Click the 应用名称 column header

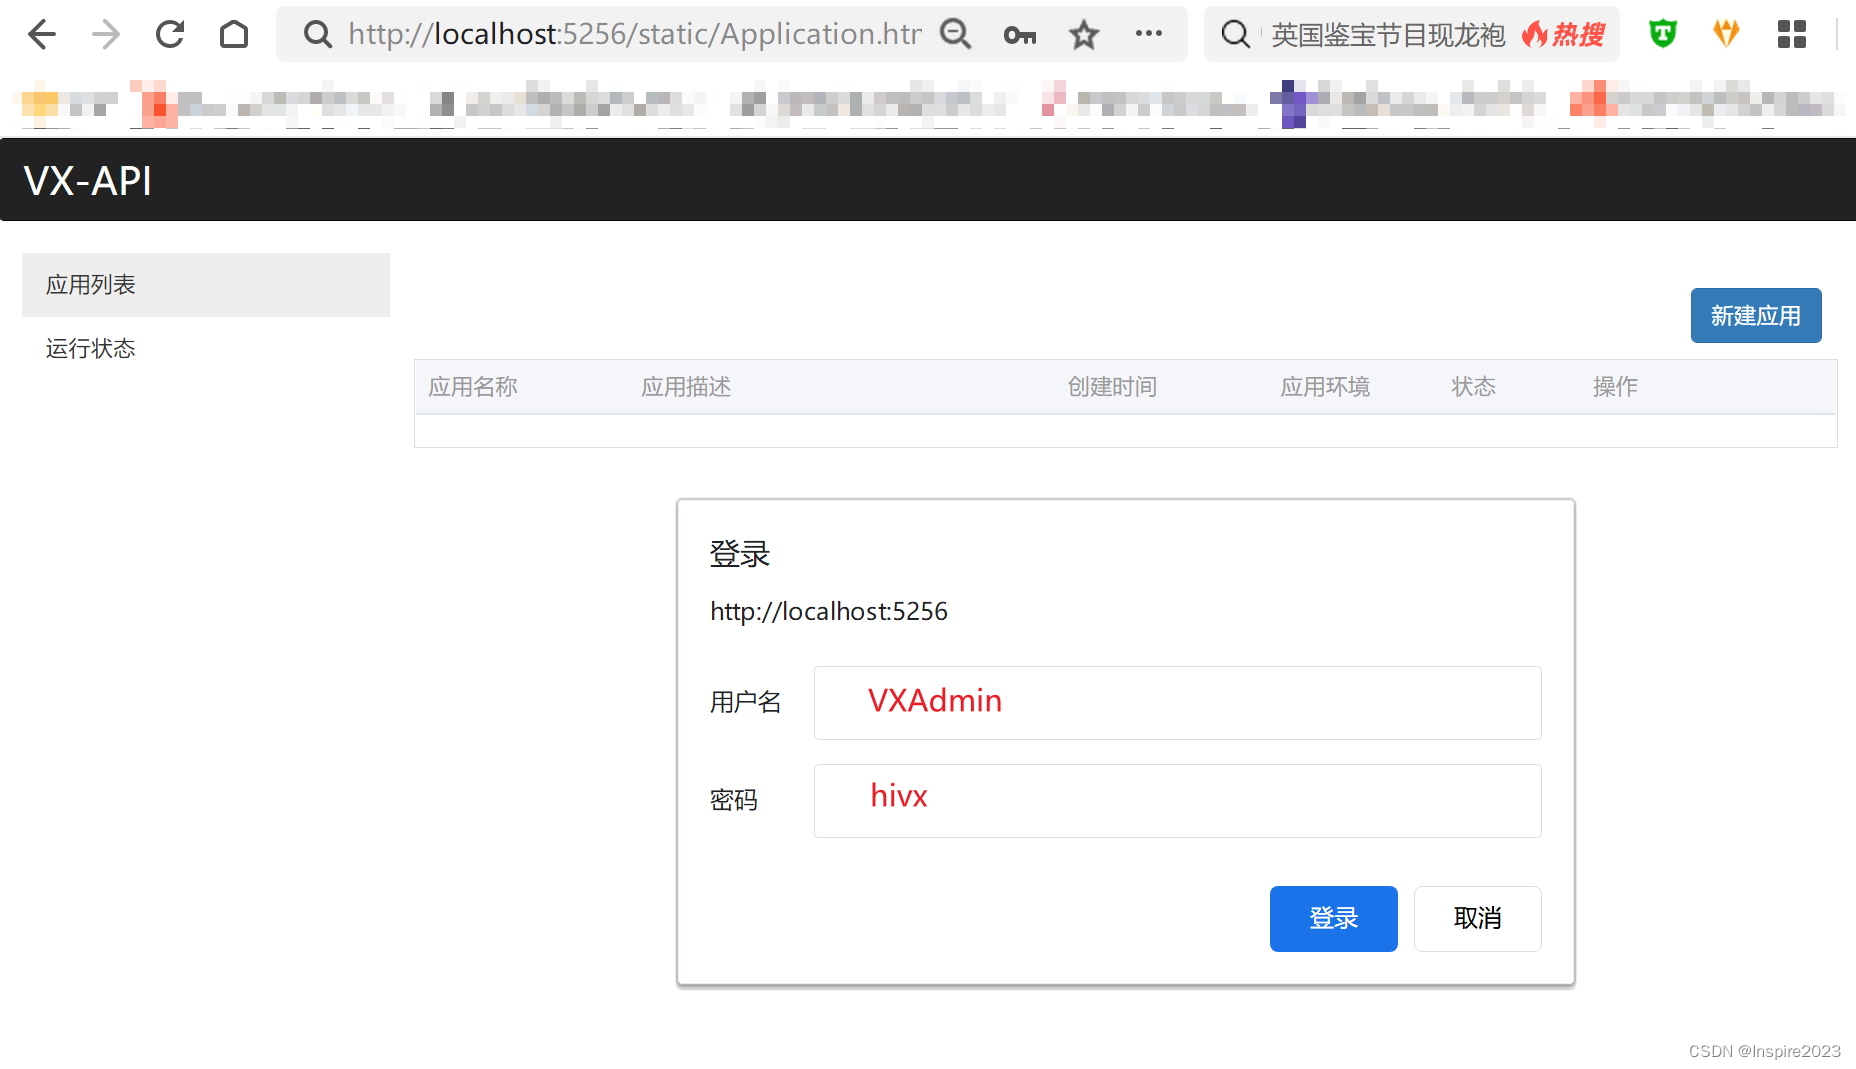pos(473,387)
